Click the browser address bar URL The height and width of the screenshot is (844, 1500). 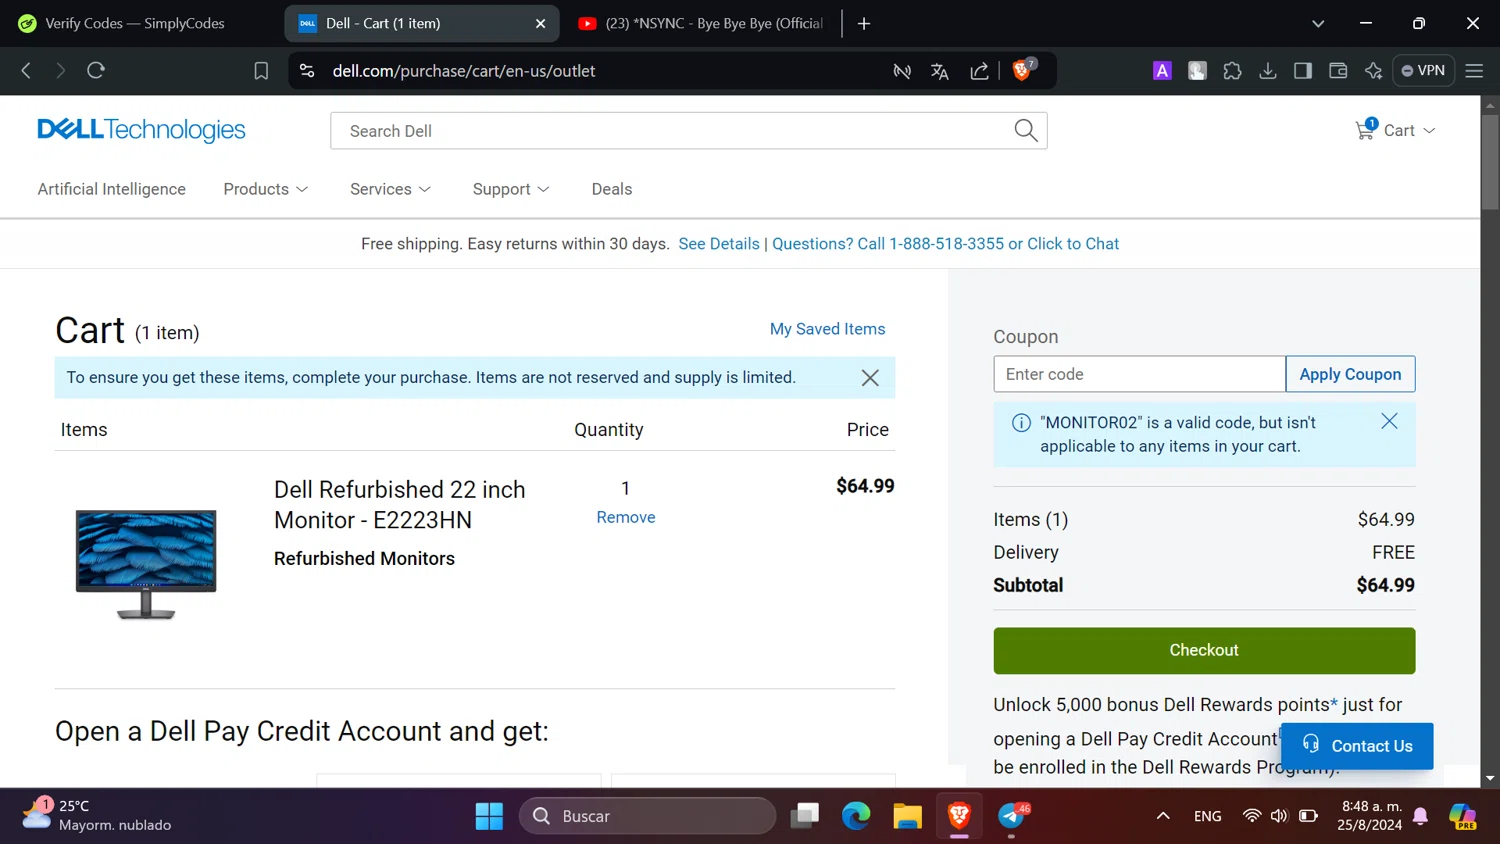pyautogui.click(x=464, y=71)
